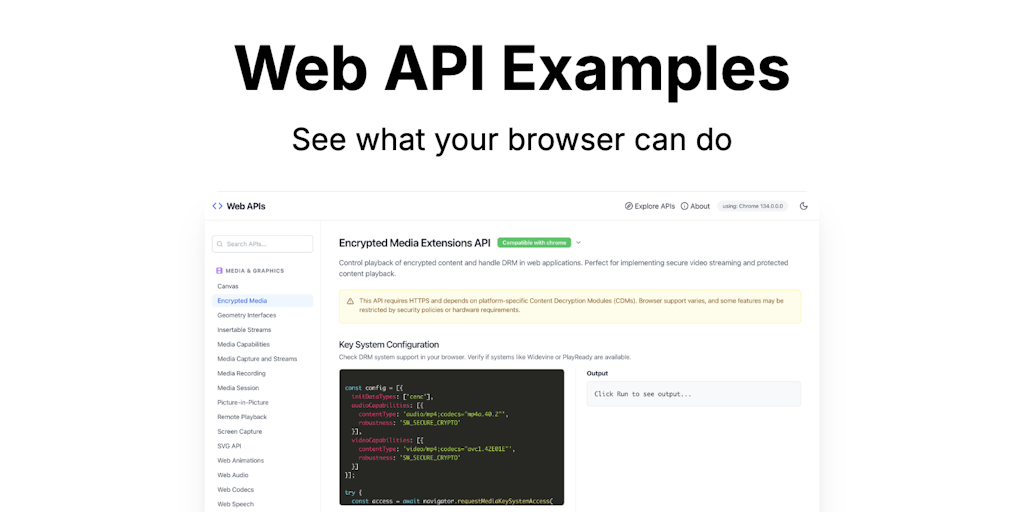
Task: Click the MEDIA & GRAPHICS section label
Action: point(255,270)
